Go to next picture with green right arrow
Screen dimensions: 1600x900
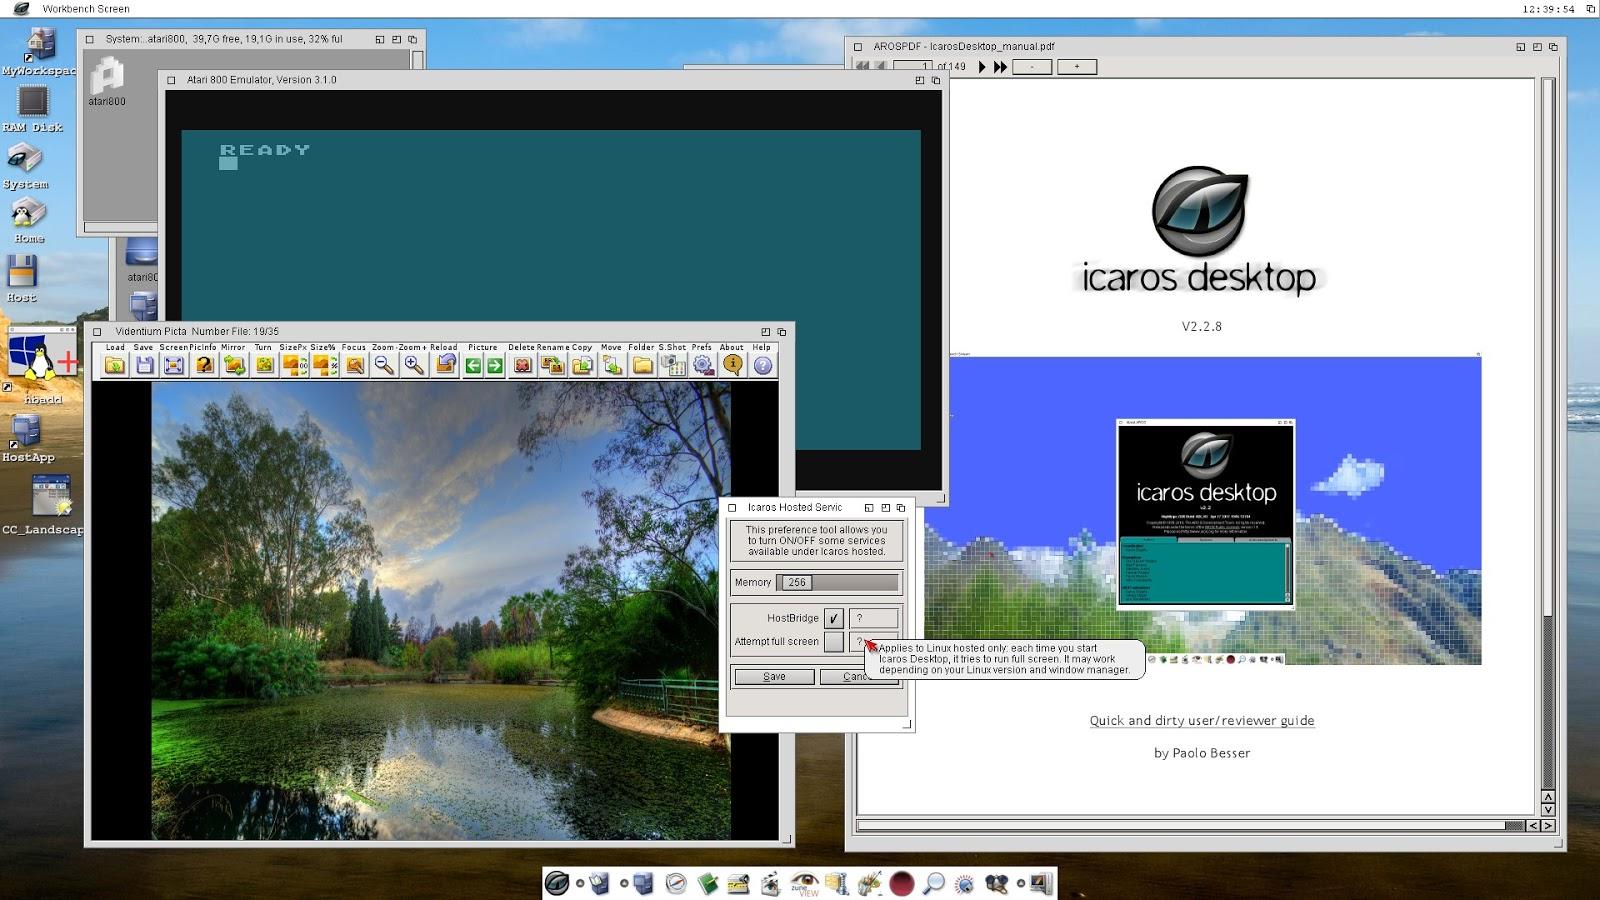click(x=494, y=366)
